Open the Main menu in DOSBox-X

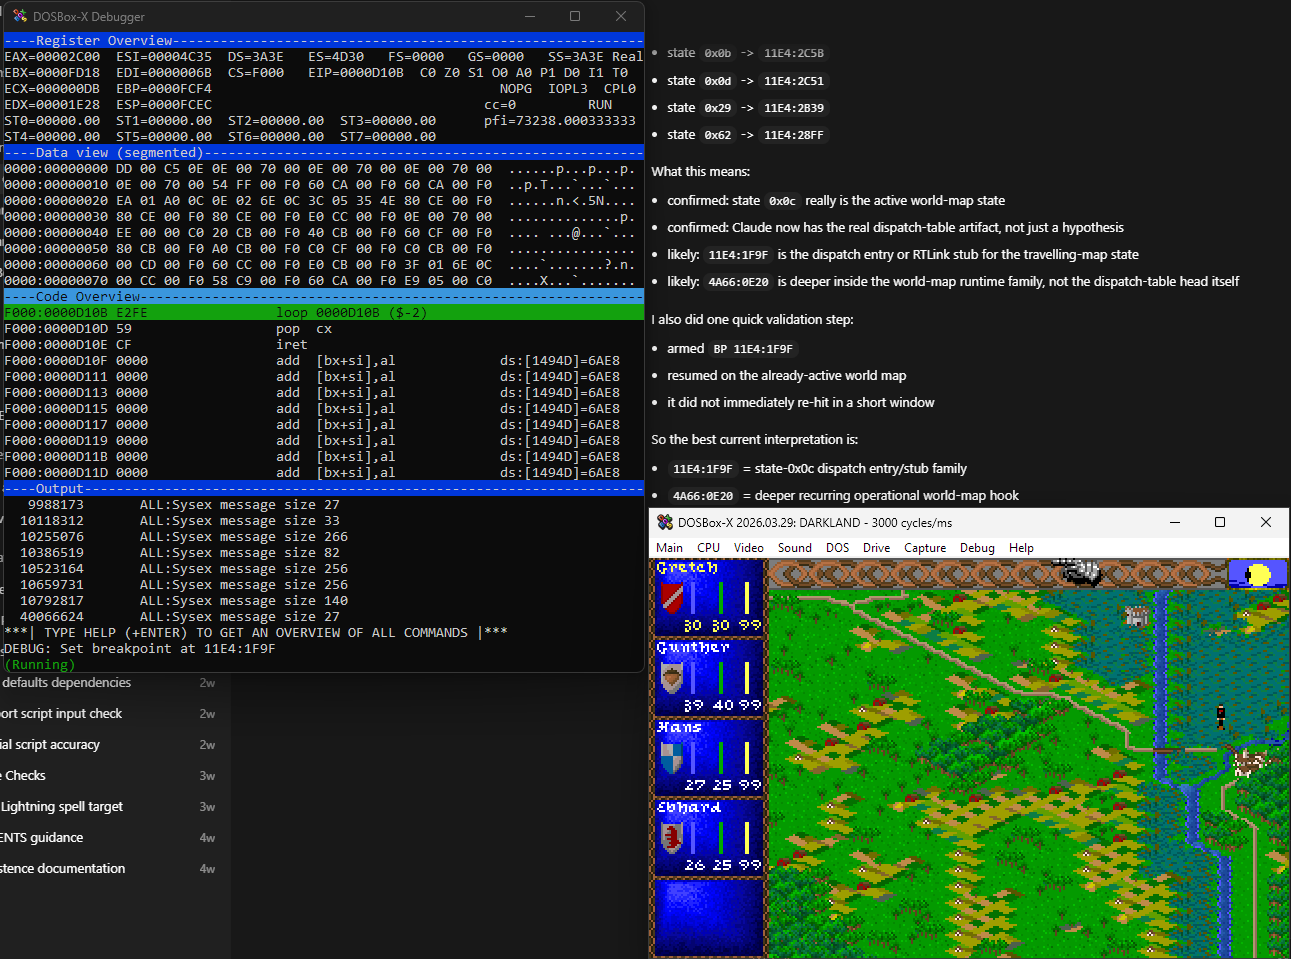(669, 548)
